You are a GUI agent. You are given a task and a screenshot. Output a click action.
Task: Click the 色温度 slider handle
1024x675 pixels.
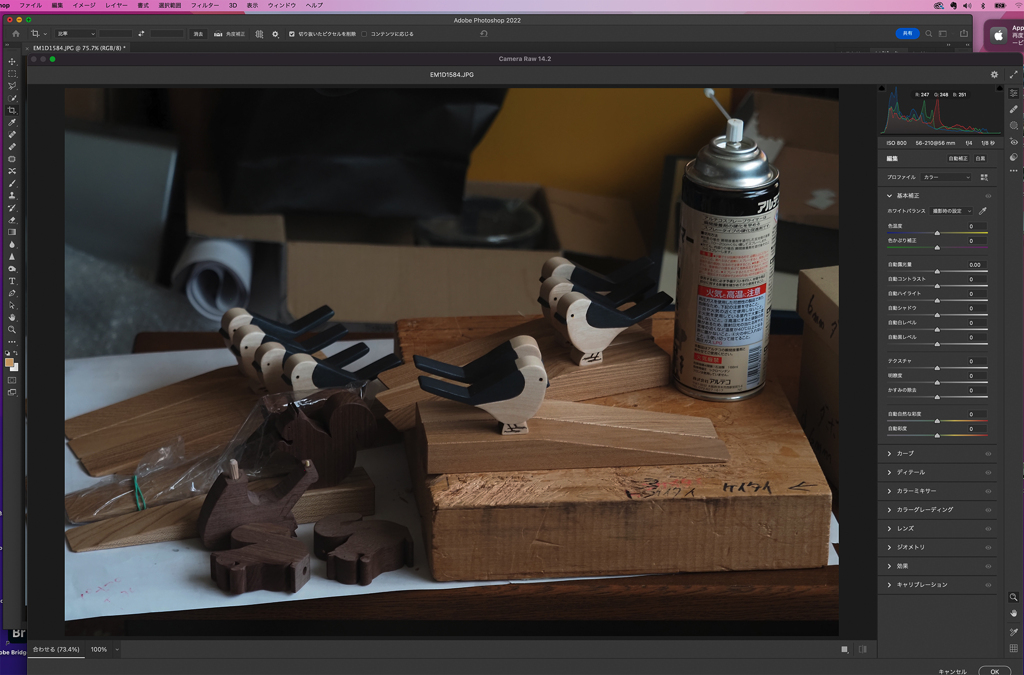(937, 233)
